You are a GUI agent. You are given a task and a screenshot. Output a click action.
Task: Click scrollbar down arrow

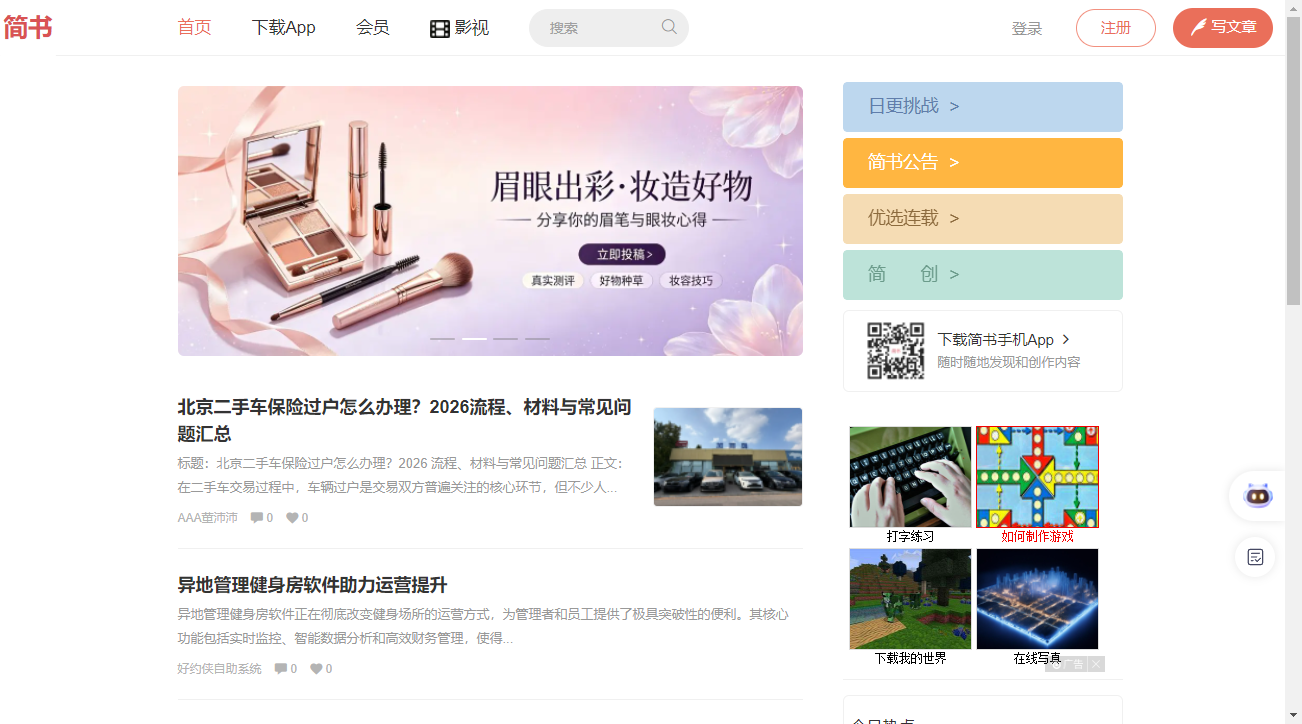1293,716
